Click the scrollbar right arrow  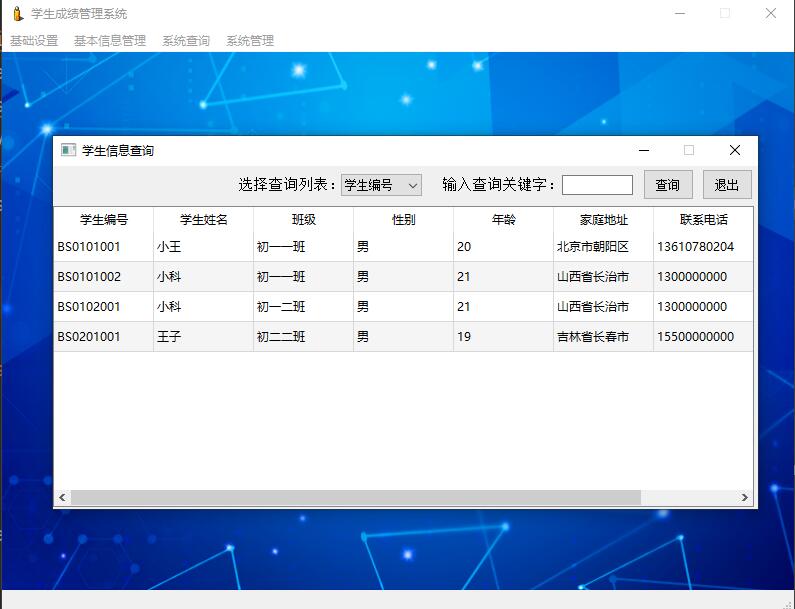(744, 497)
